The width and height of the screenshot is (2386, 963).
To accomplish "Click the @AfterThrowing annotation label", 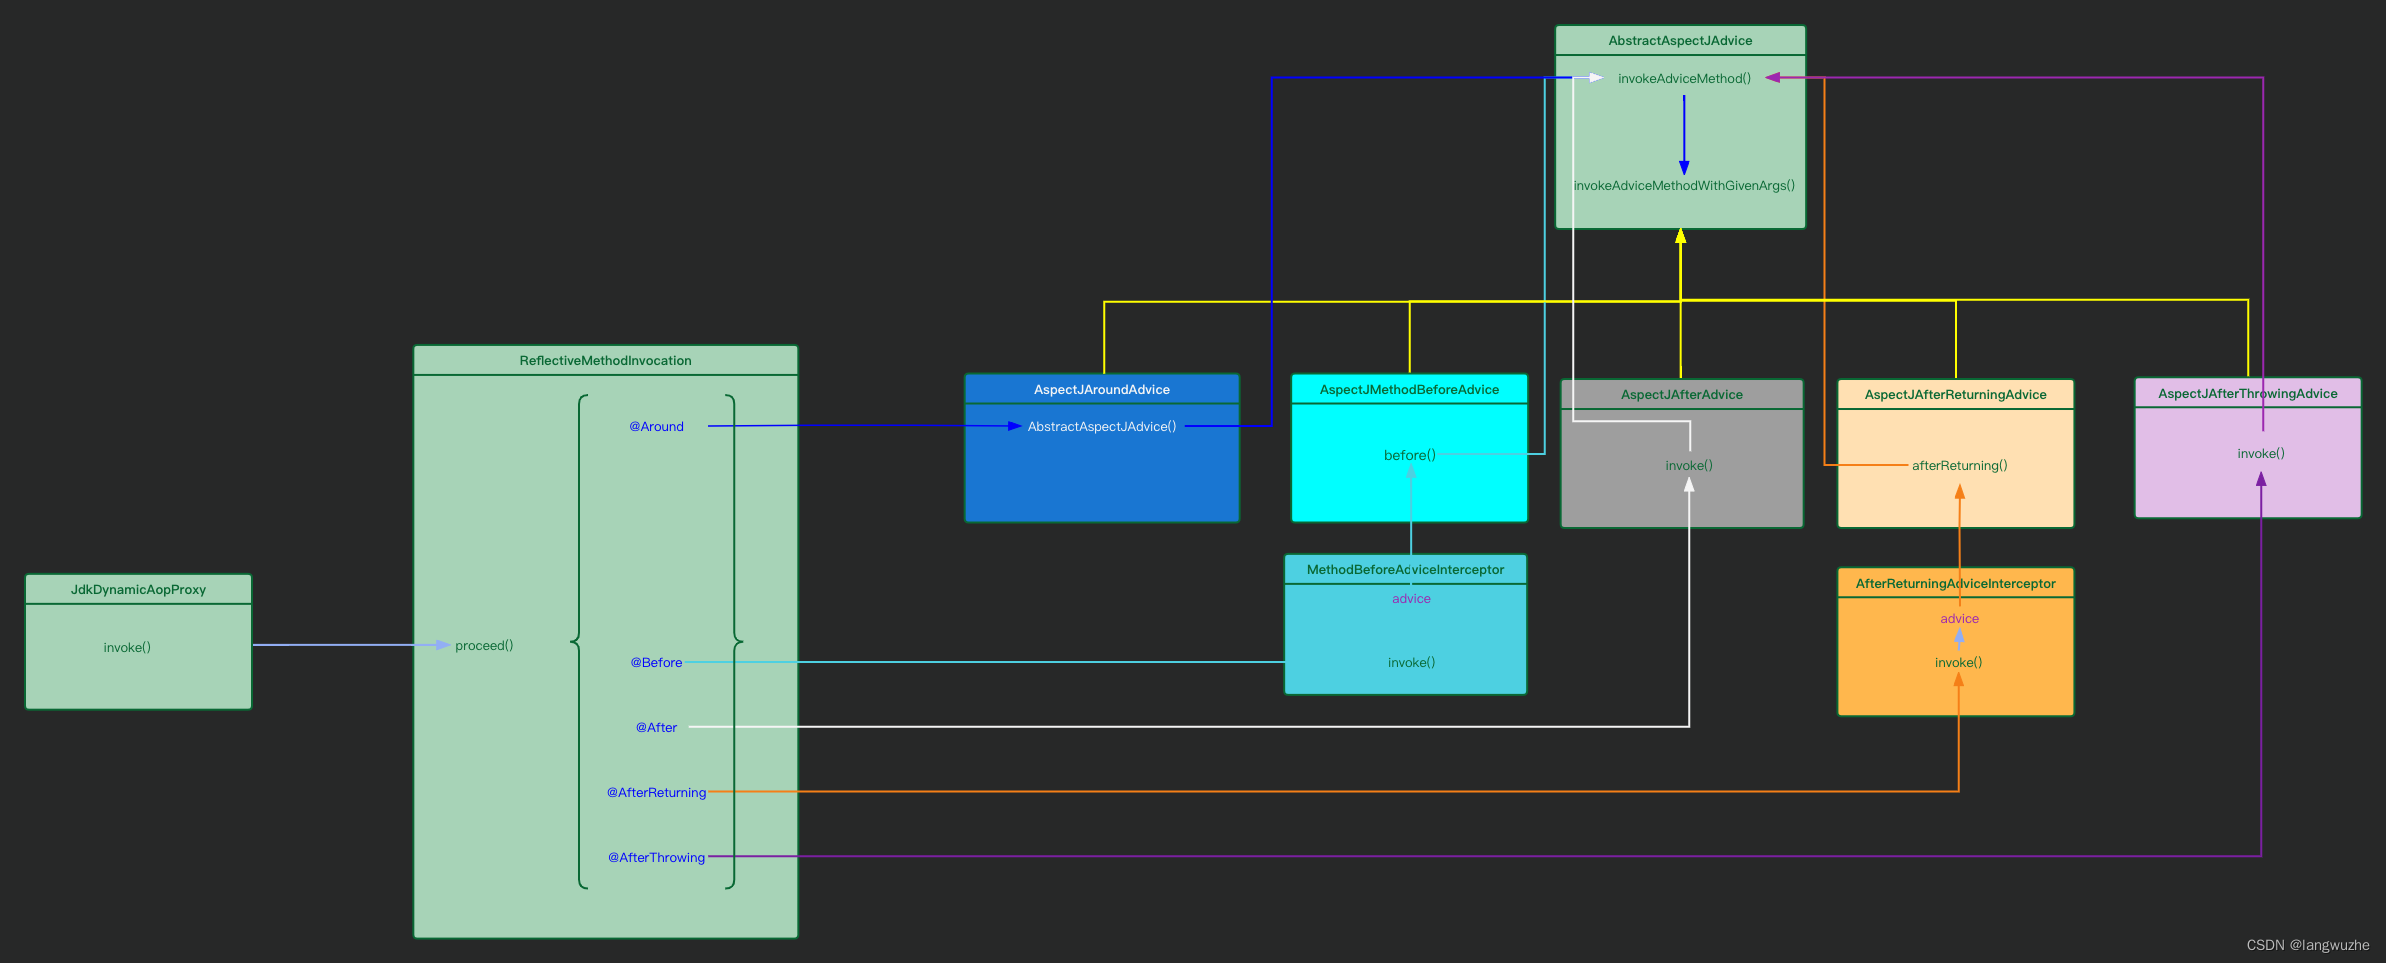I will point(656,857).
